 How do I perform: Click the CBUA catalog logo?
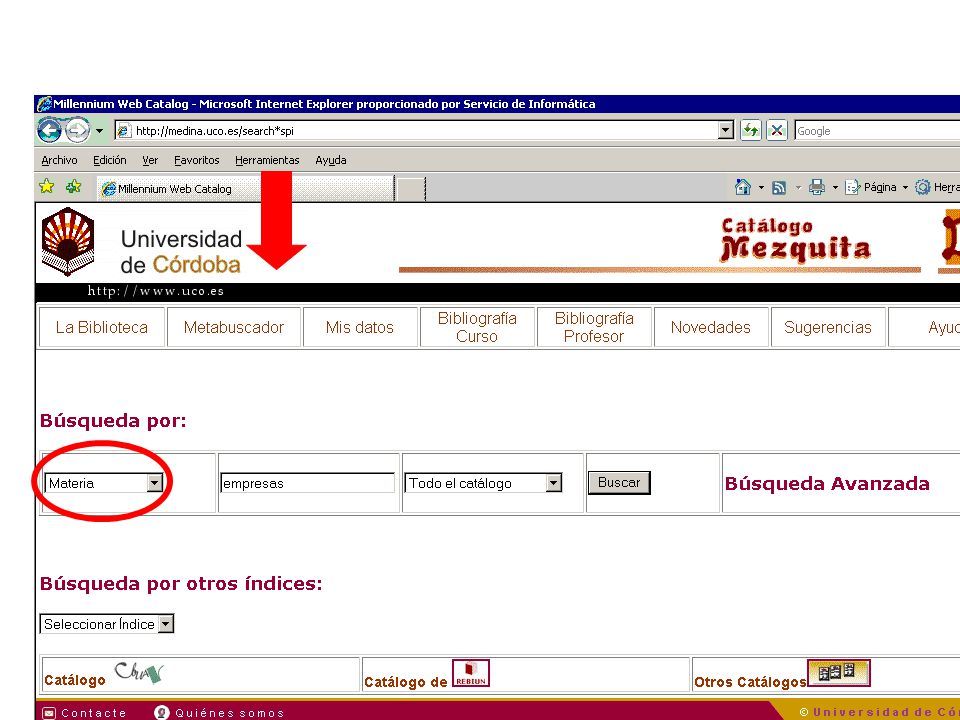pos(140,672)
